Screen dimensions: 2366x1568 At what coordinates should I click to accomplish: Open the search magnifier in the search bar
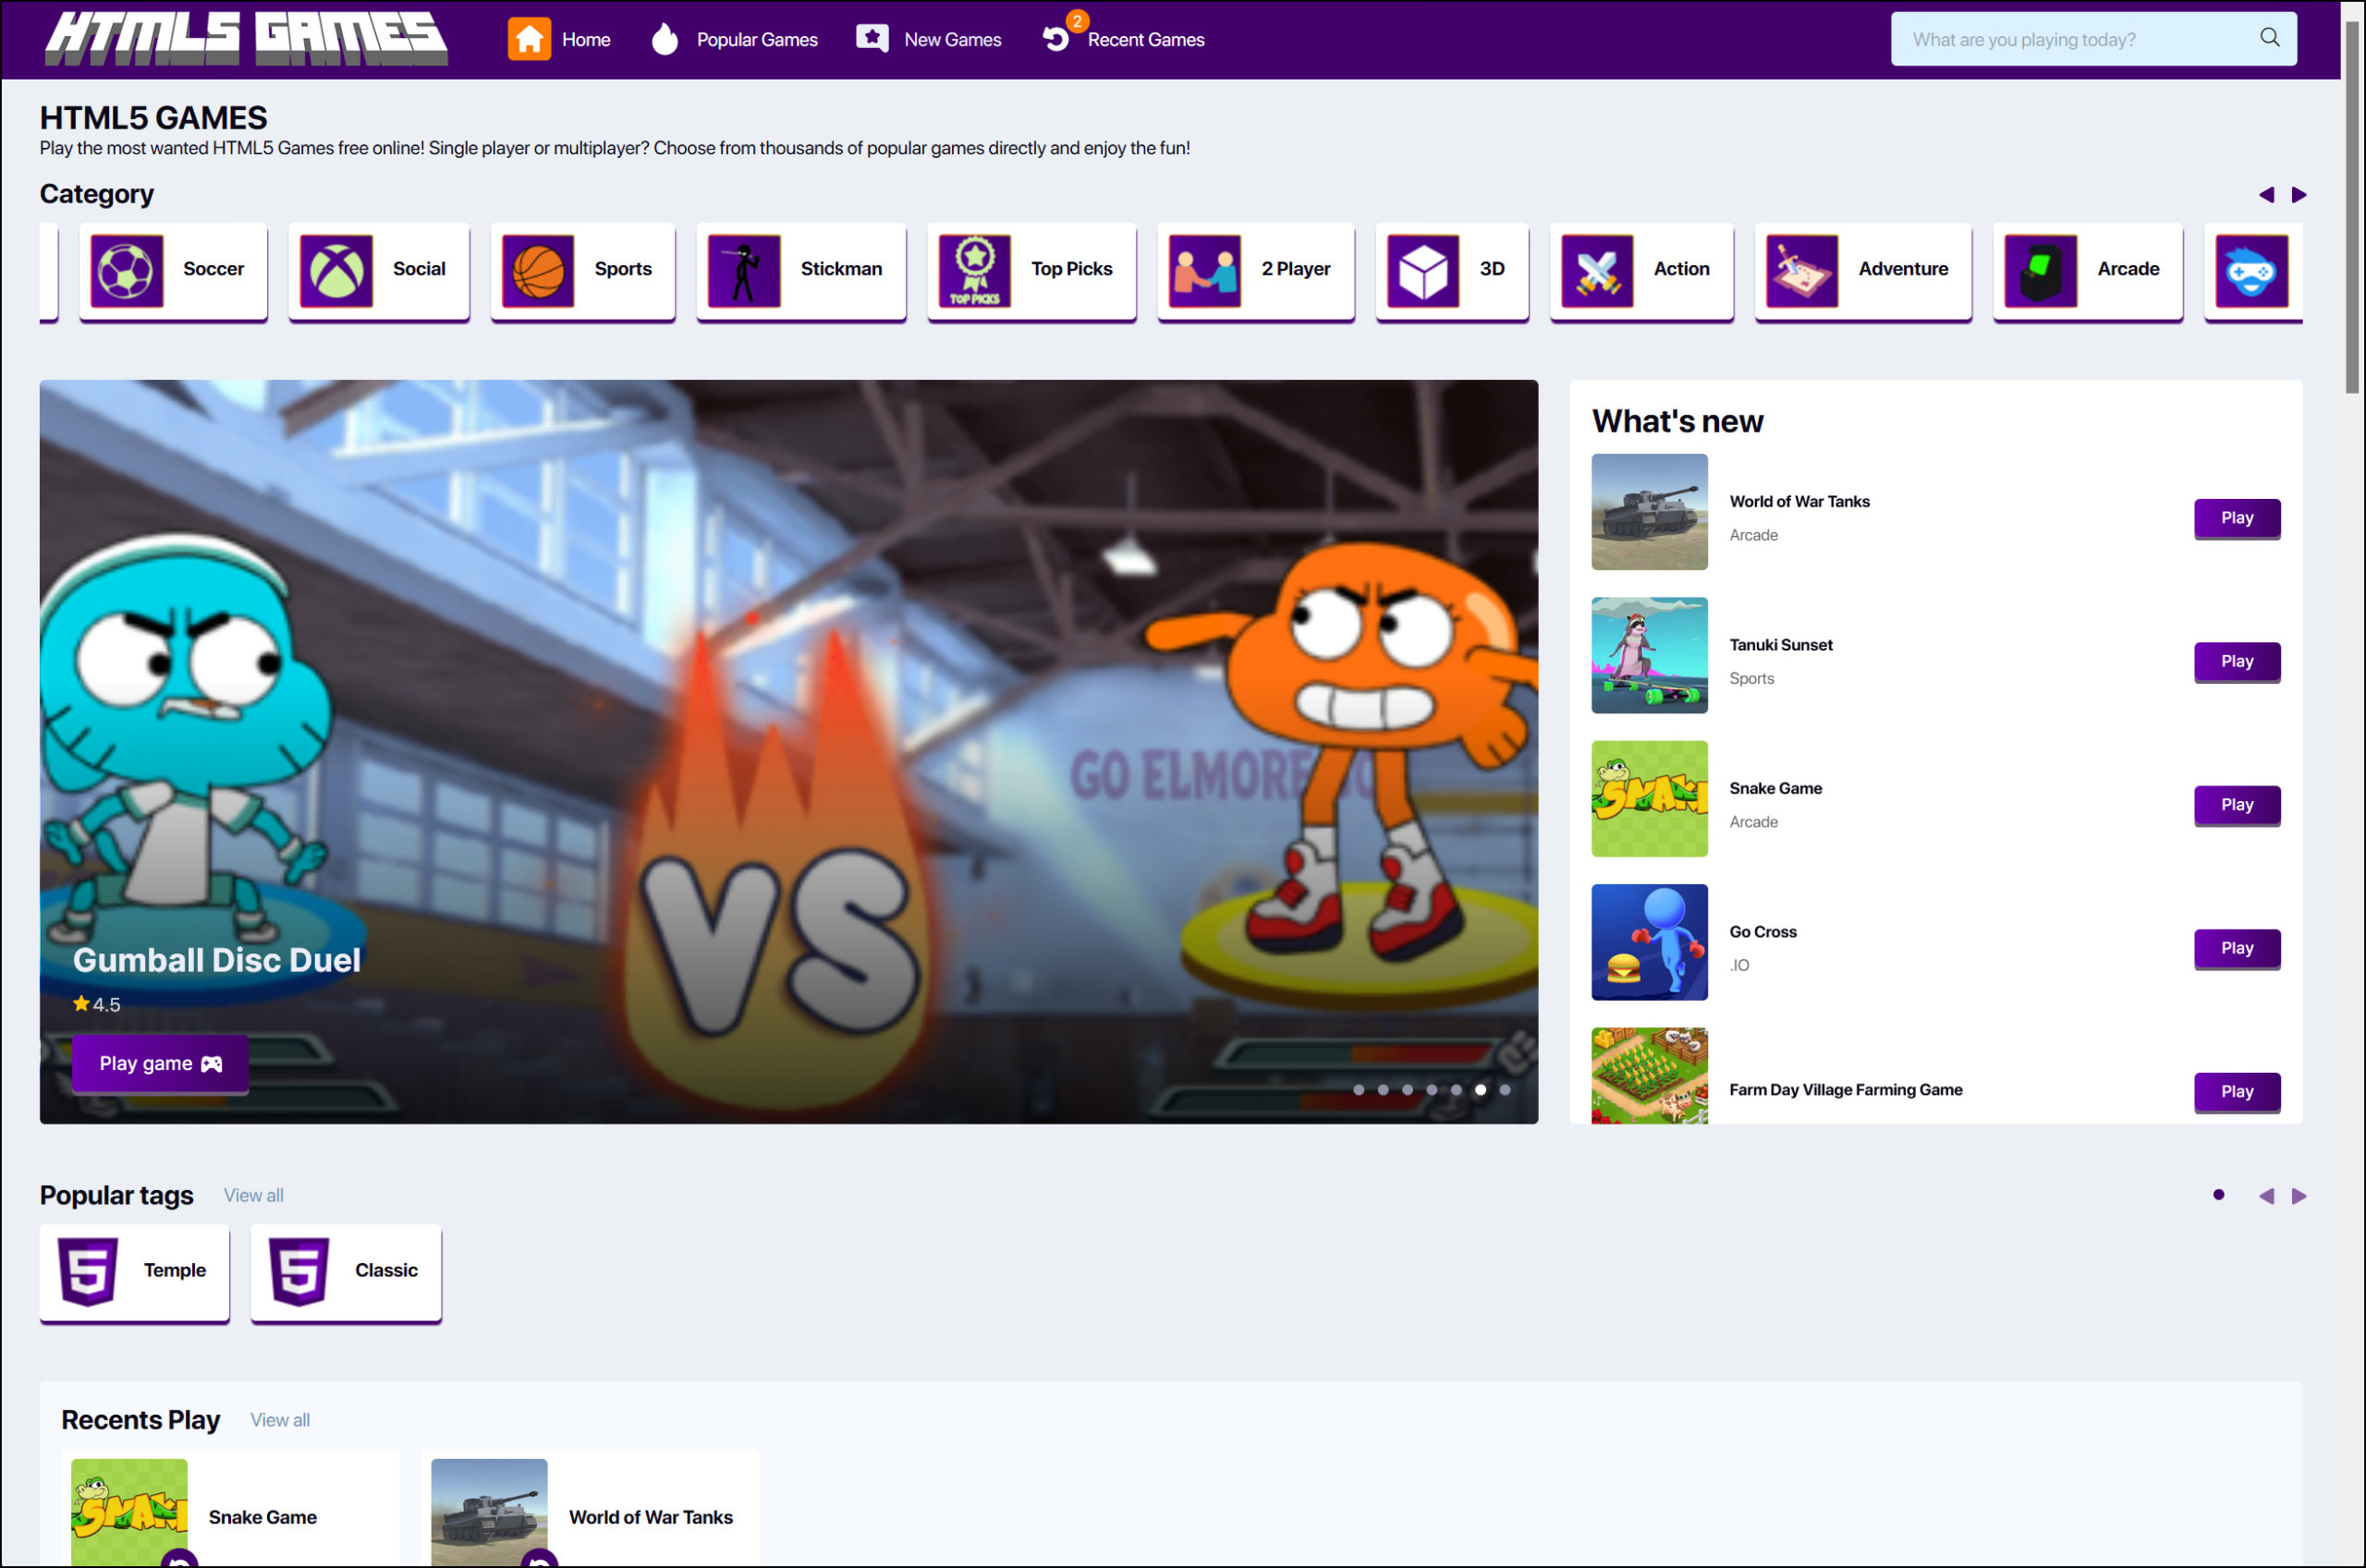coord(2269,38)
